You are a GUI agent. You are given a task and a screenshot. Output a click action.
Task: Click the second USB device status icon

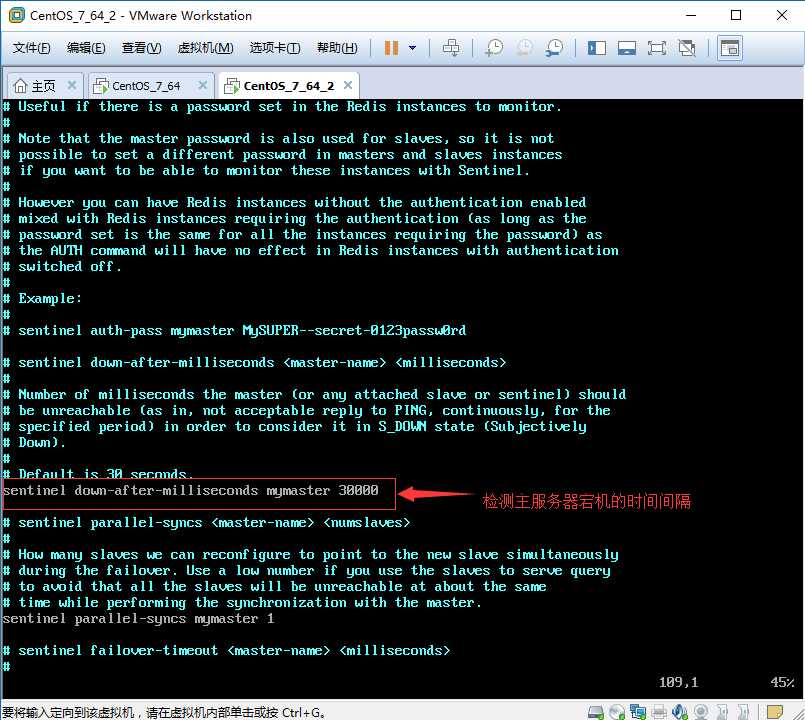pos(743,712)
